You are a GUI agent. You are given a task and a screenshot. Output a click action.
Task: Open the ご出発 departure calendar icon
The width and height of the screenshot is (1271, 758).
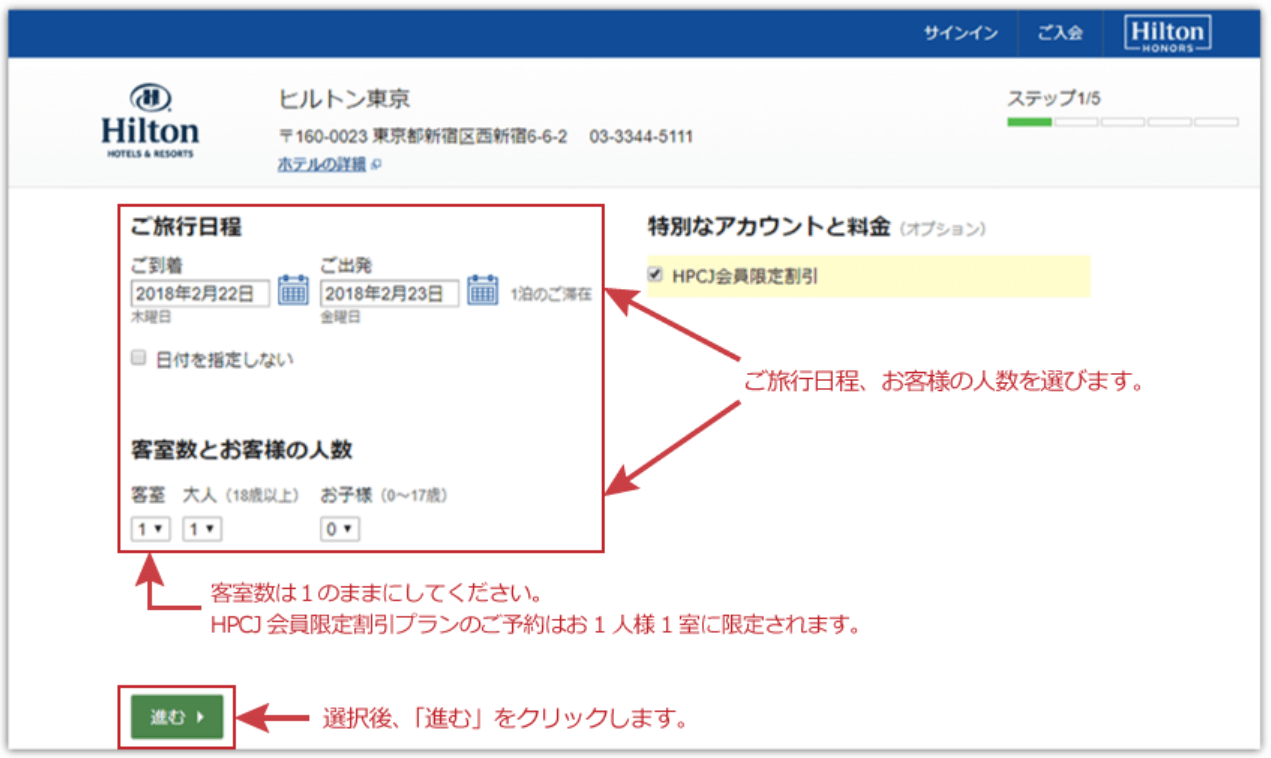482,291
